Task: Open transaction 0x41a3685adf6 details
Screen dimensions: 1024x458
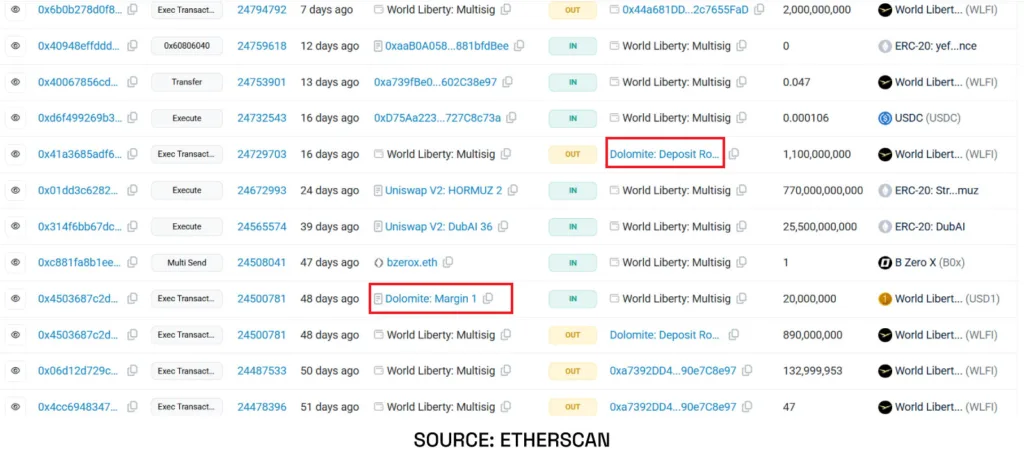Action: coord(80,154)
